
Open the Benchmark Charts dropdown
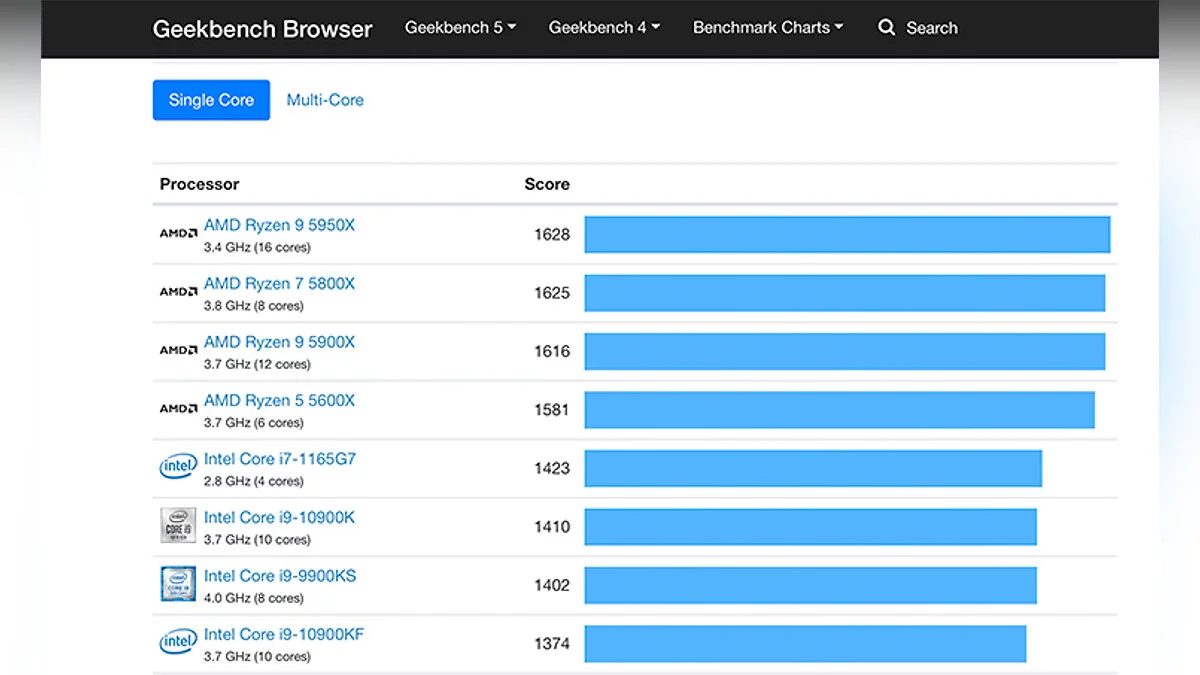(767, 28)
